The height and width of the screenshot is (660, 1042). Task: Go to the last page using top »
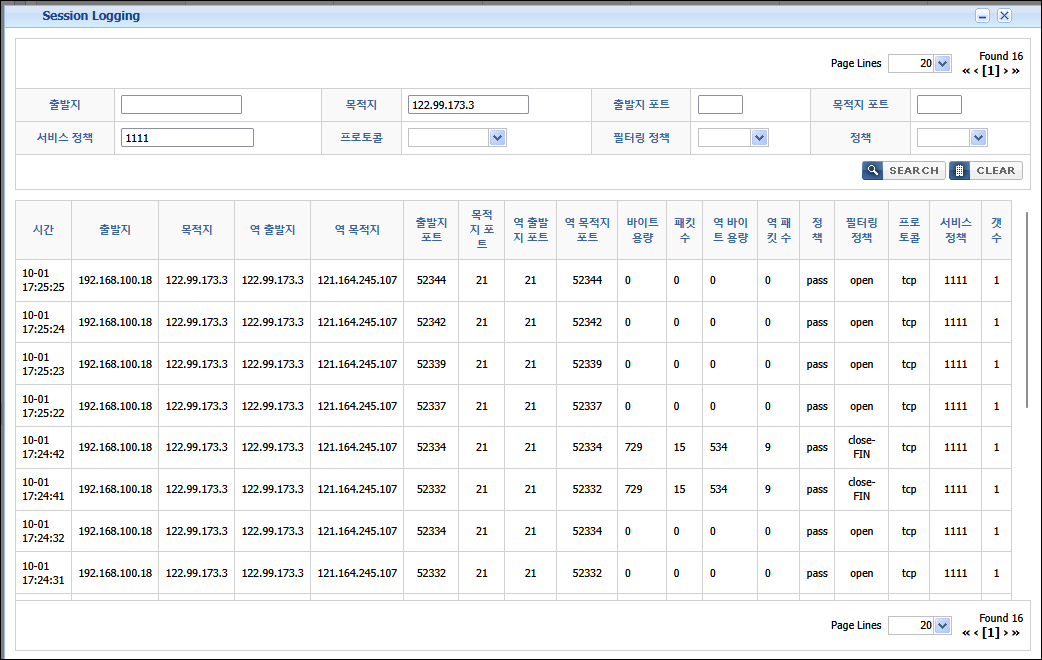1016,71
